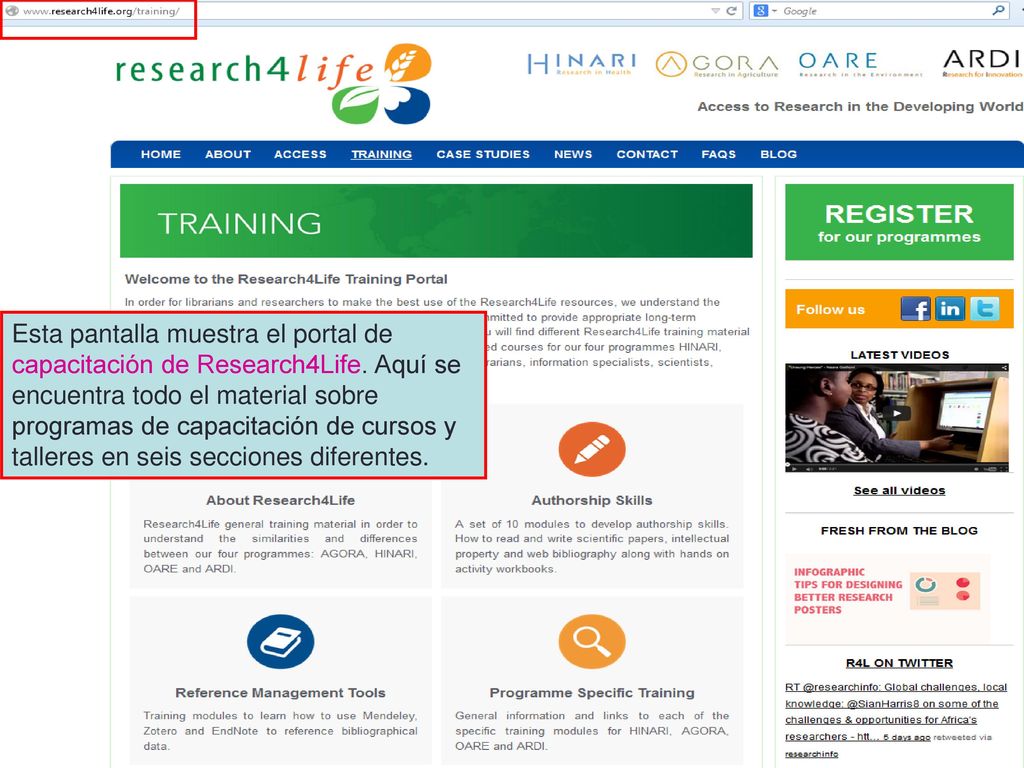Open the FAQS menu item
This screenshot has width=1024, height=768.
718,154
